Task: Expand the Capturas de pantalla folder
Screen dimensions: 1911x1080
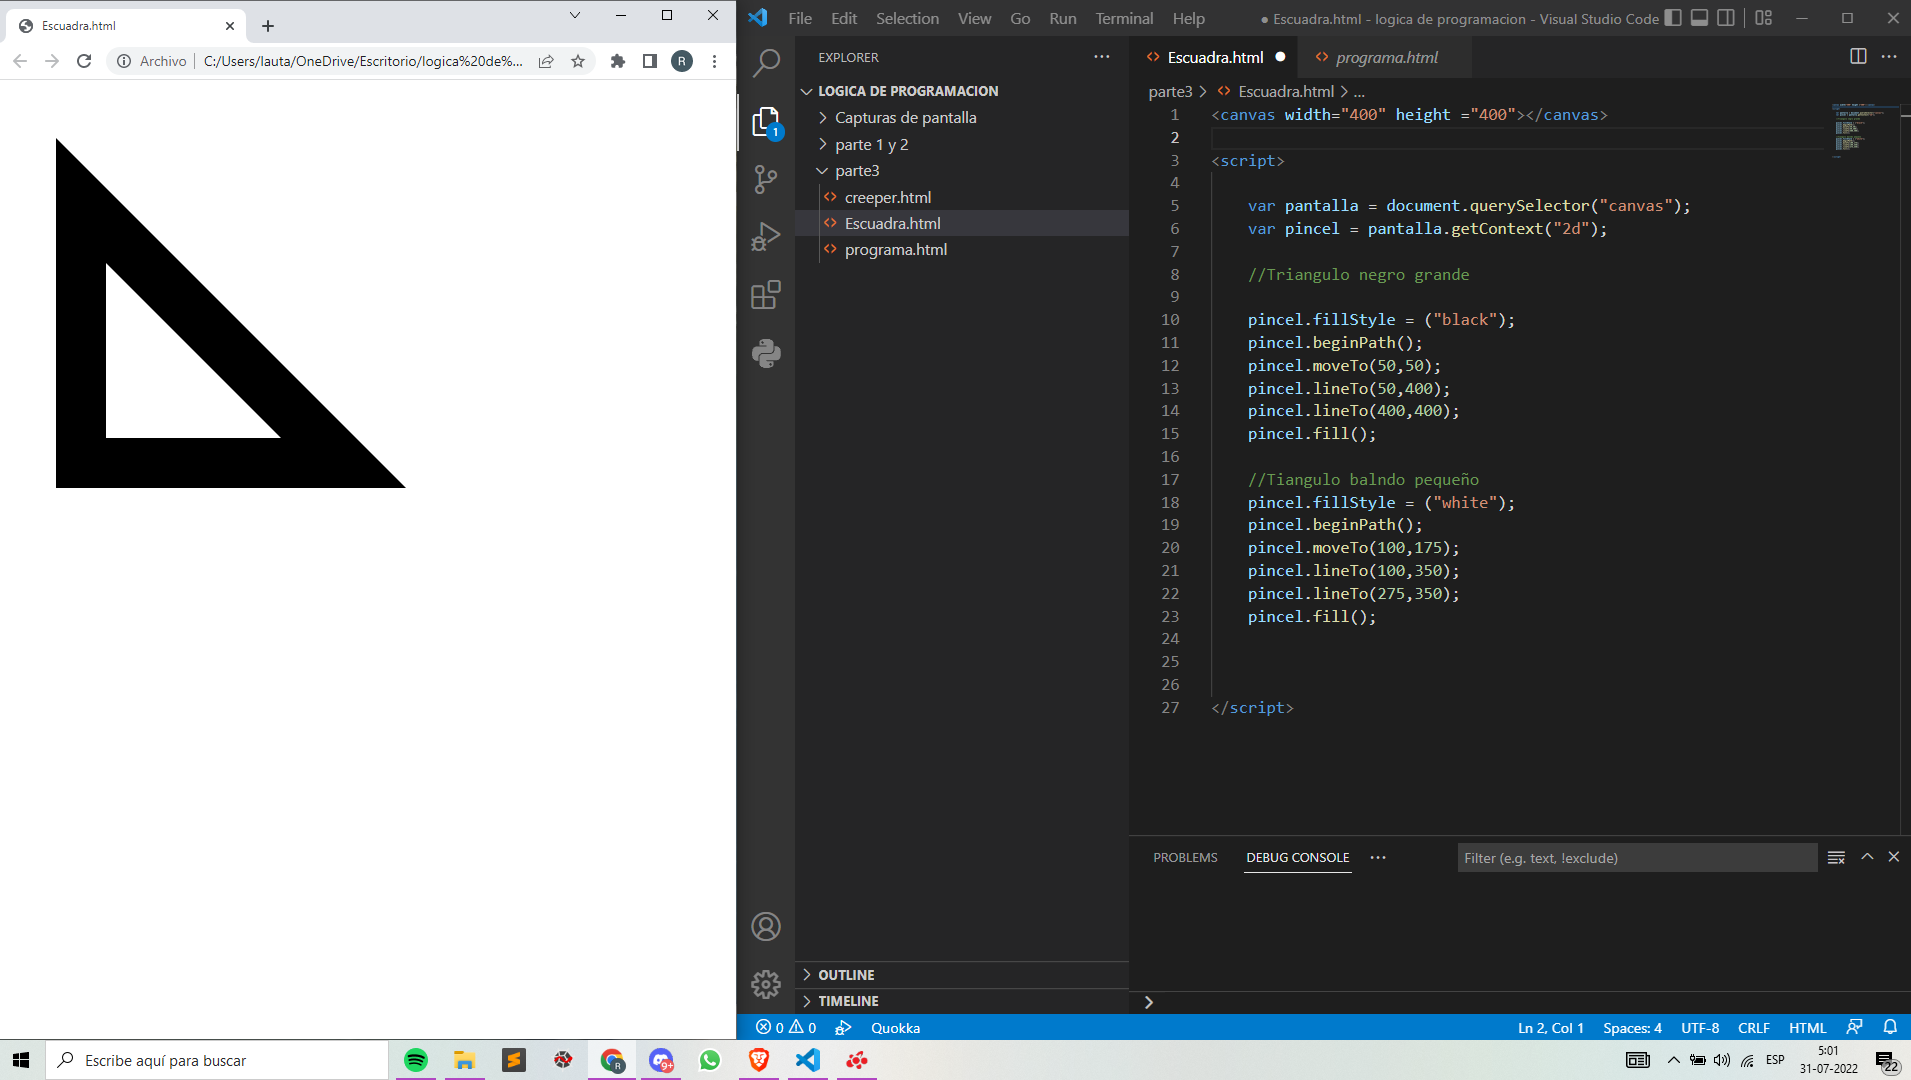Action: point(905,117)
